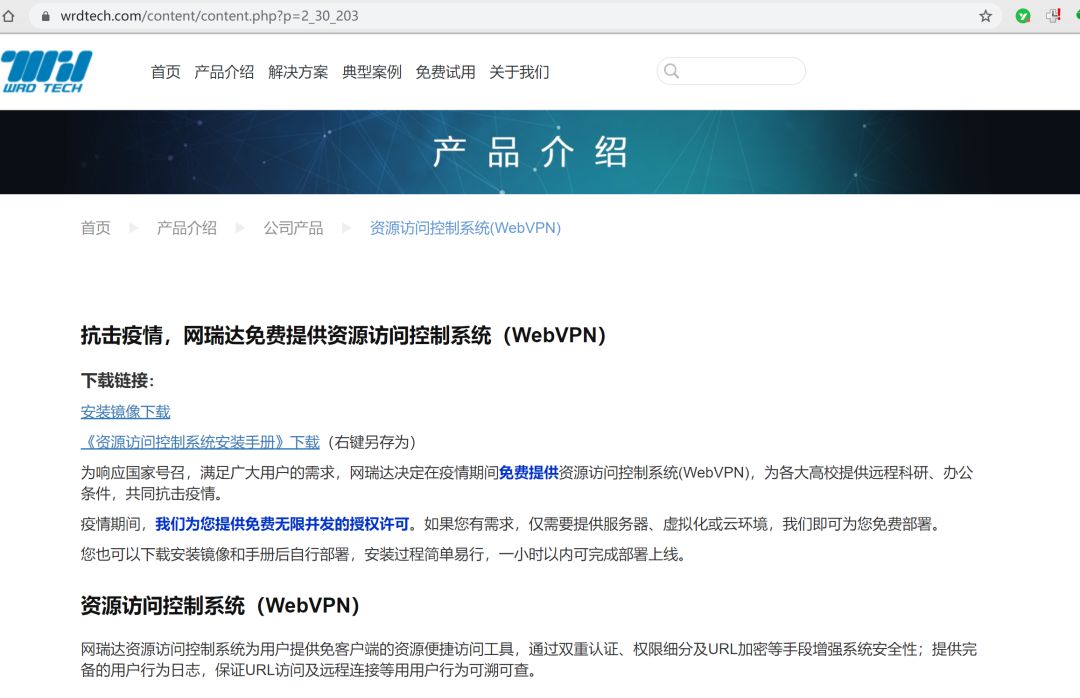Click the browser home icon
Viewport: 1080px width, 698px height.
(x=9, y=16)
